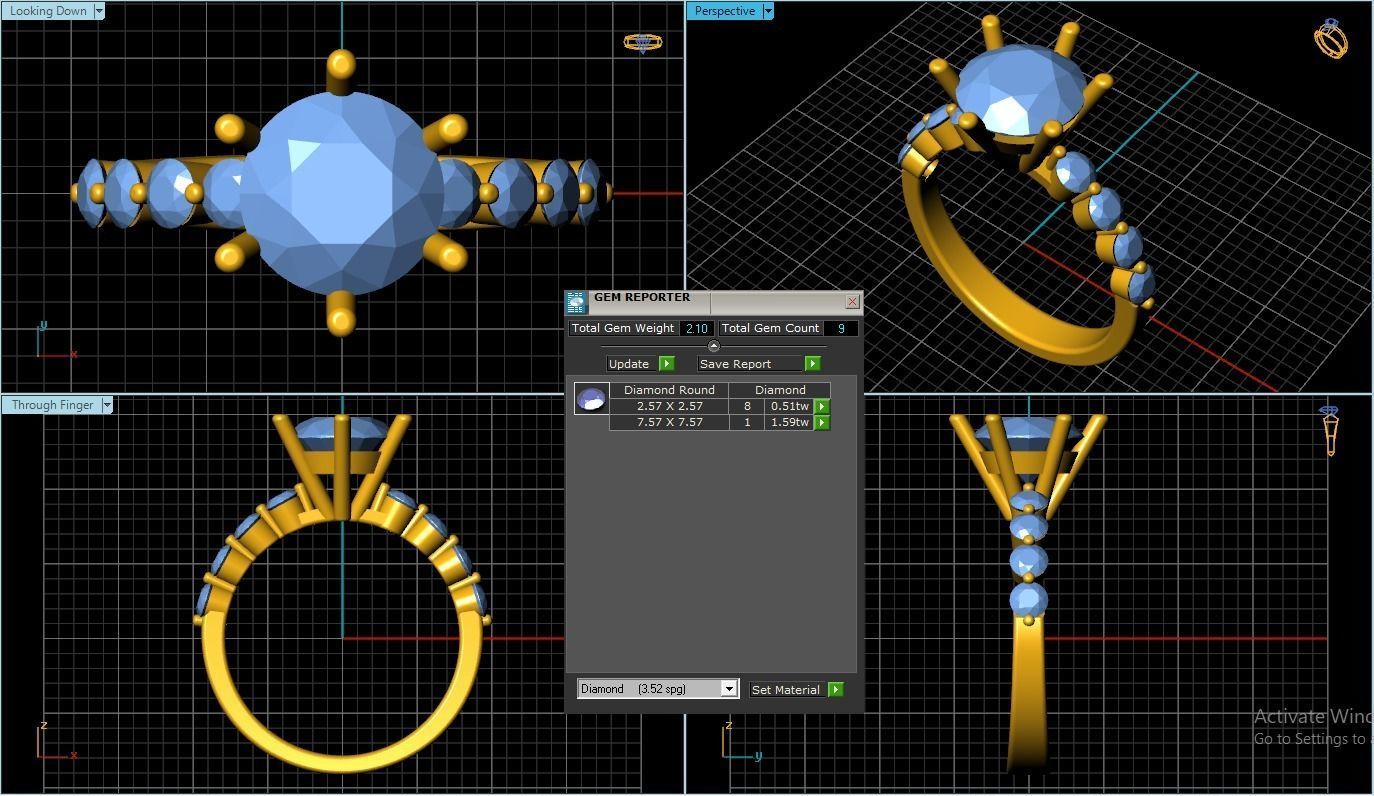Click the '7.57 X 7.57' size cell
This screenshot has height=796, width=1374.
(x=669, y=422)
